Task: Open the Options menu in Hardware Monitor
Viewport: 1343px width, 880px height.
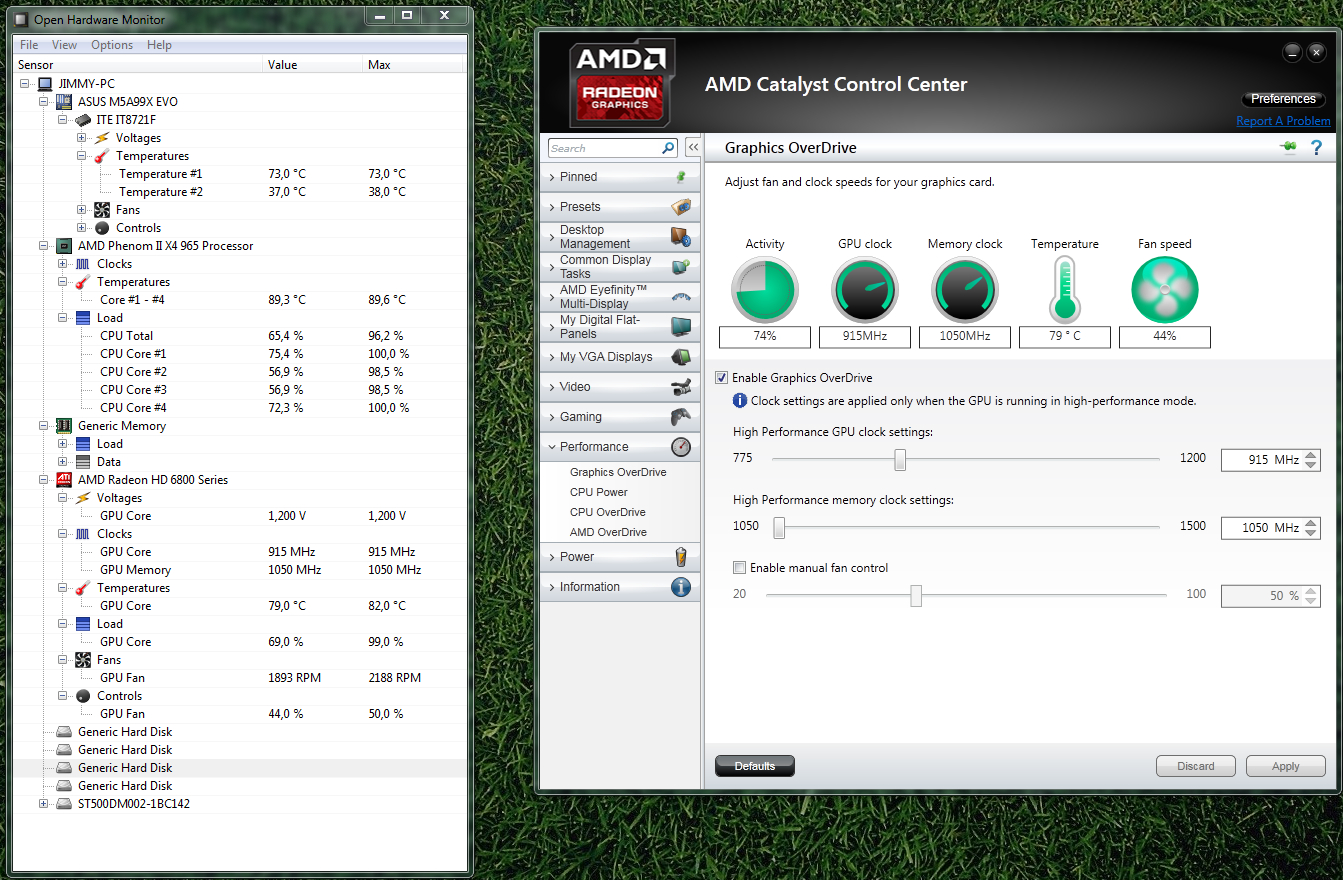Action: tap(112, 45)
